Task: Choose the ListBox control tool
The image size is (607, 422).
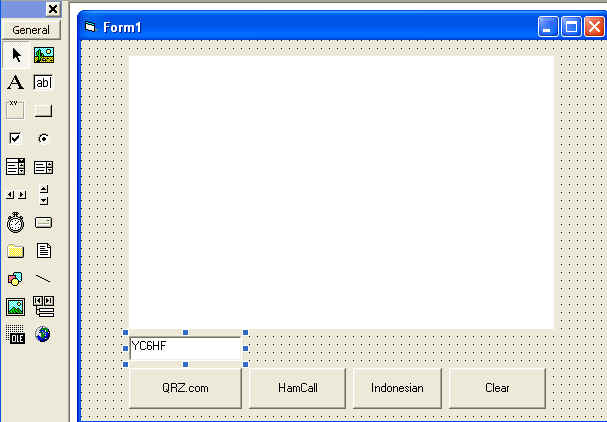Action: coord(43,167)
